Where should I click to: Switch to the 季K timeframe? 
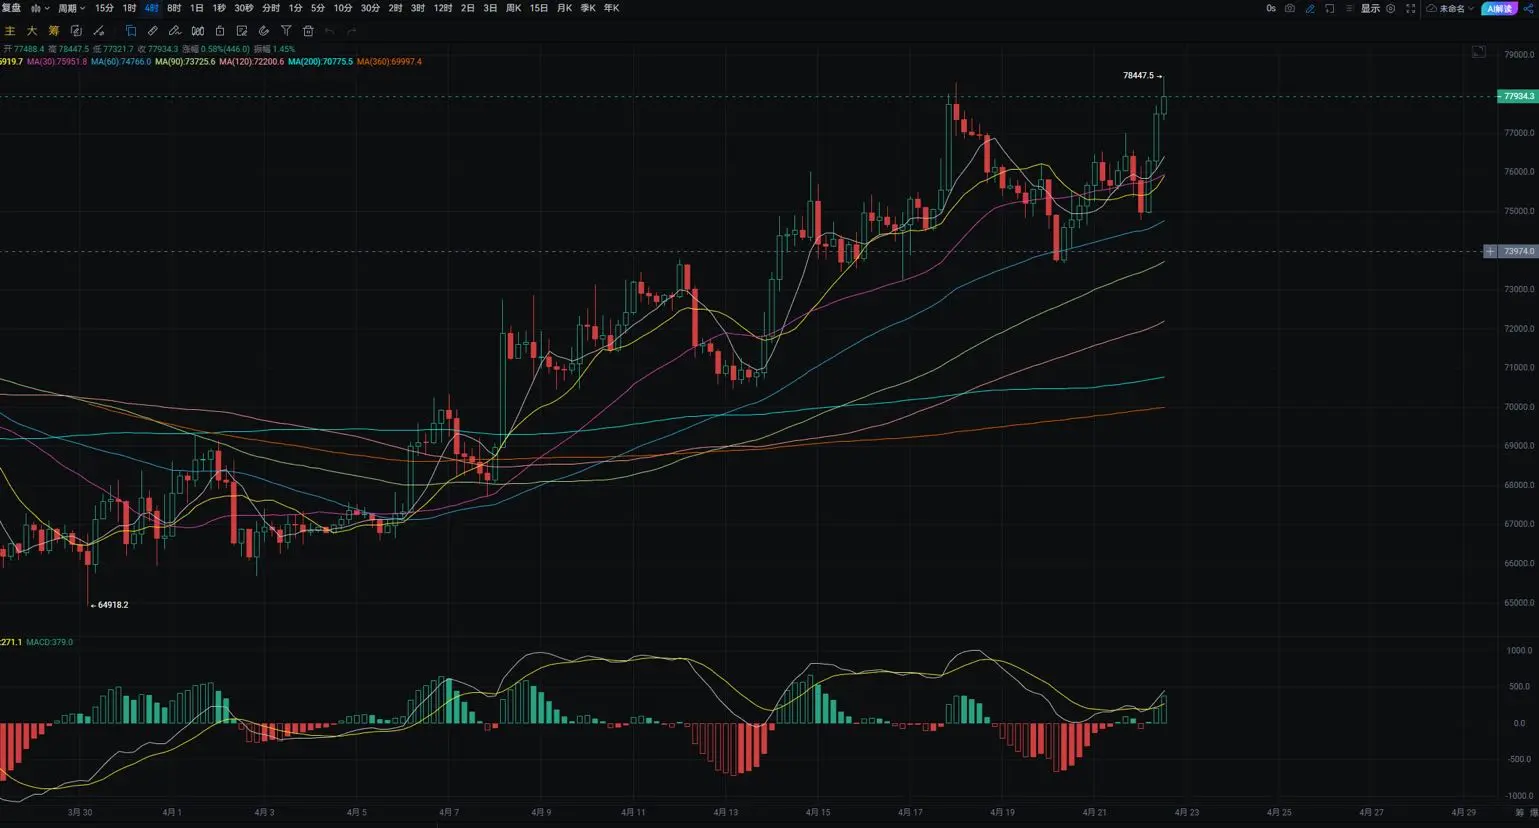(588, 8)
